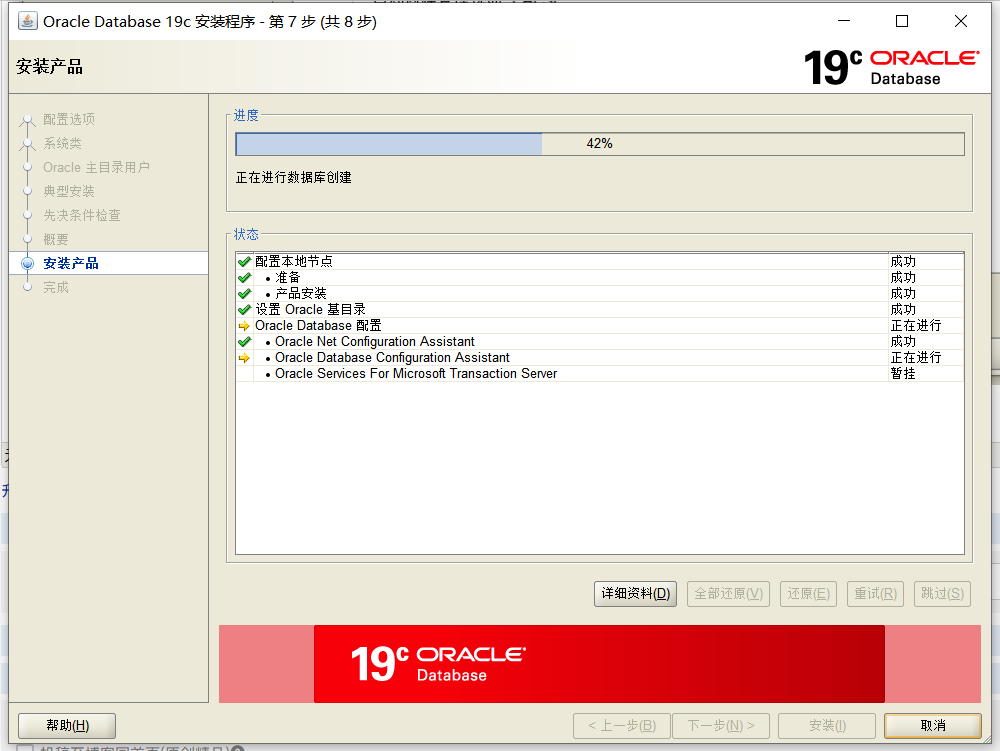Select the 概要 step in sidebar
Image resolution: width=1000 pixels, height=751 pixels.
[x=55, y=239]
